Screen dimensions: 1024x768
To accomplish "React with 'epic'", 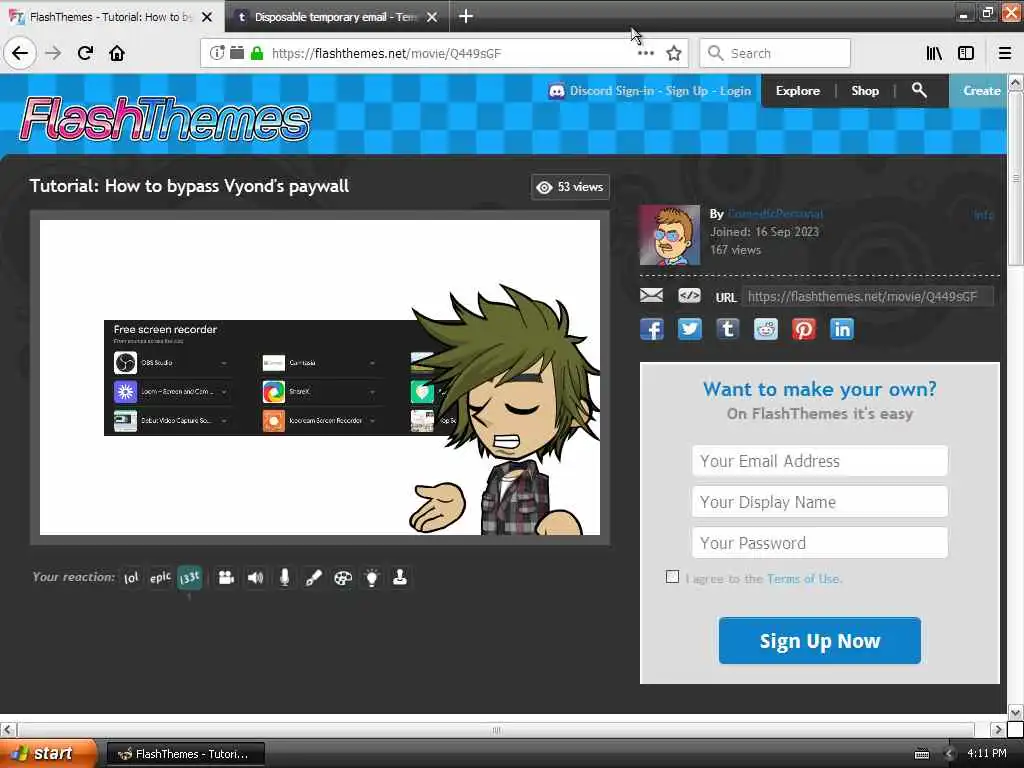I will 160,577.
